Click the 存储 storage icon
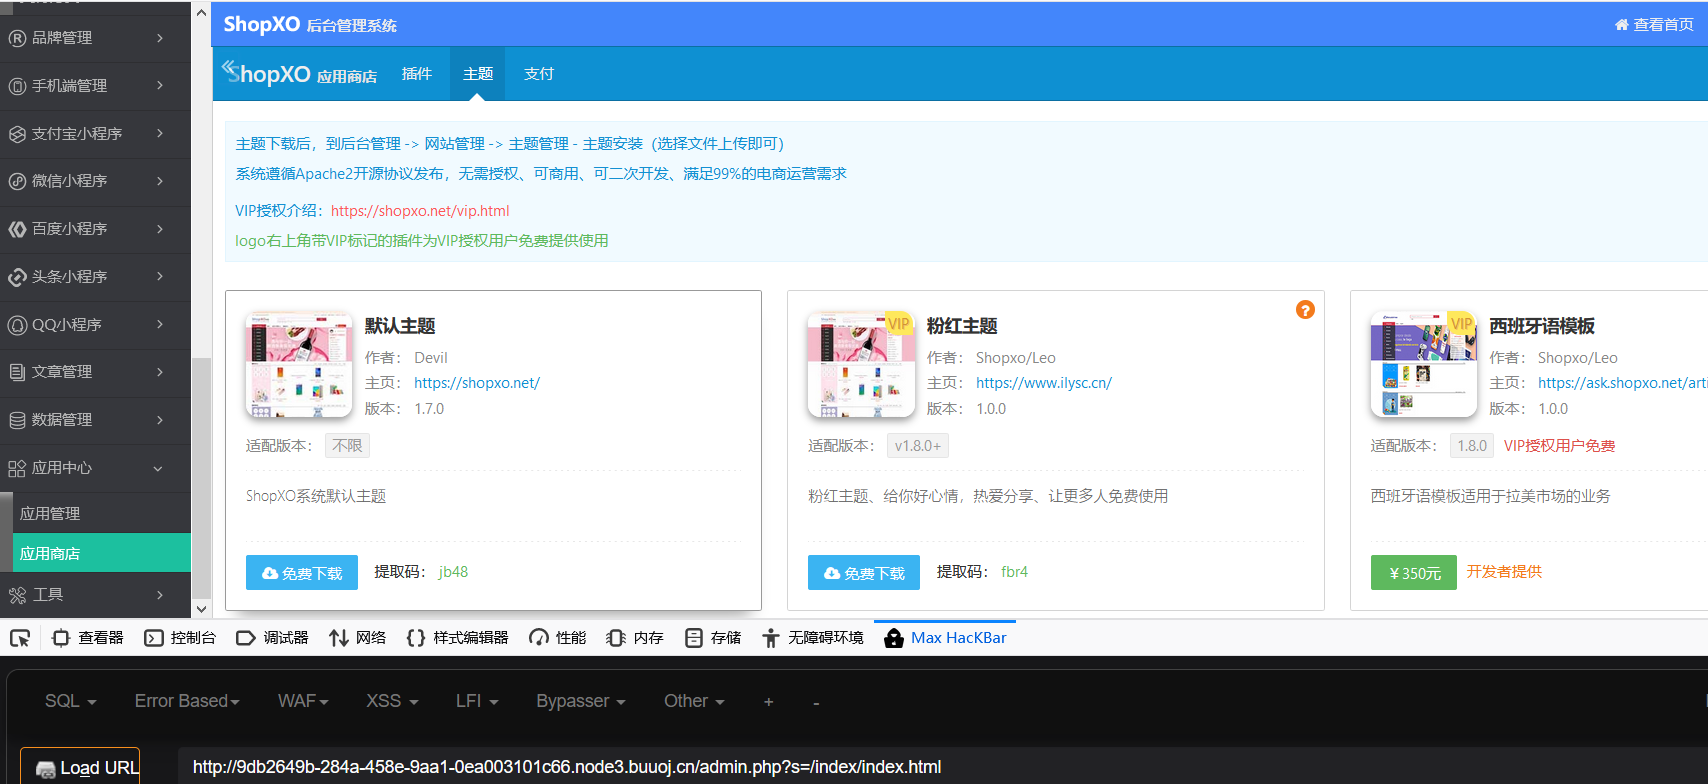The image size is (1708, 784). [694, 638]
